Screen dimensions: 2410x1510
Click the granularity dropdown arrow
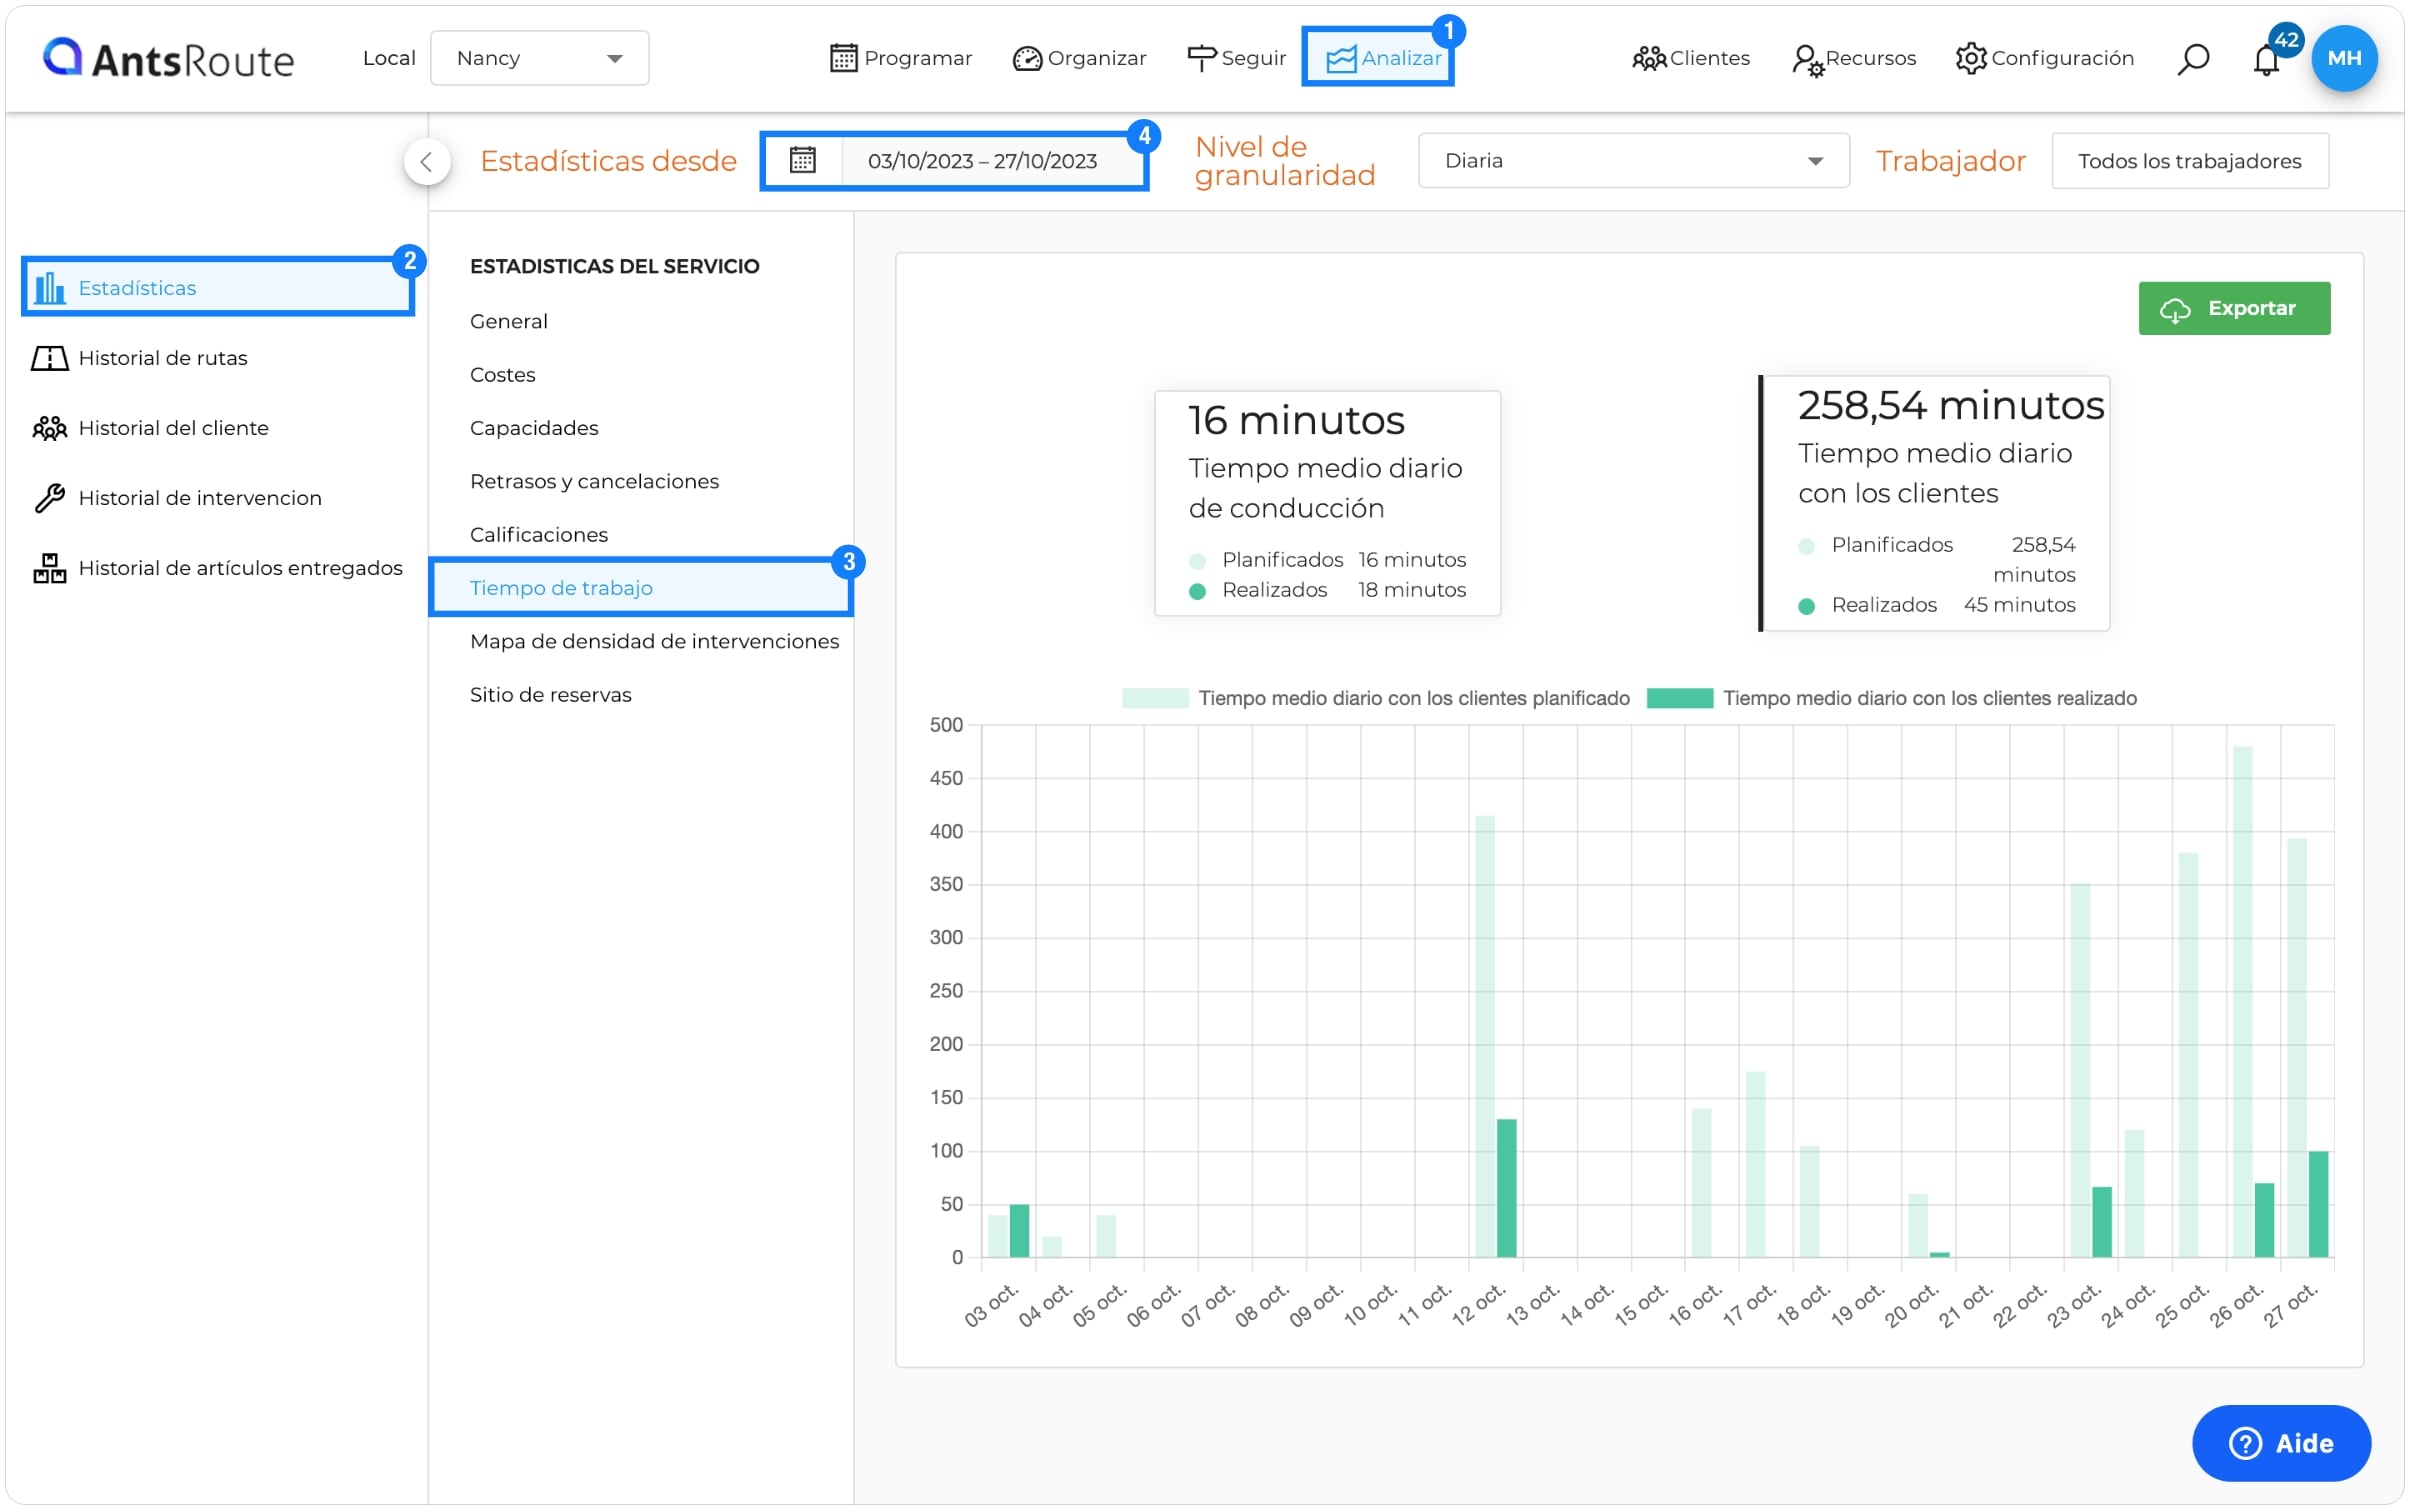tap(1815, 161)
